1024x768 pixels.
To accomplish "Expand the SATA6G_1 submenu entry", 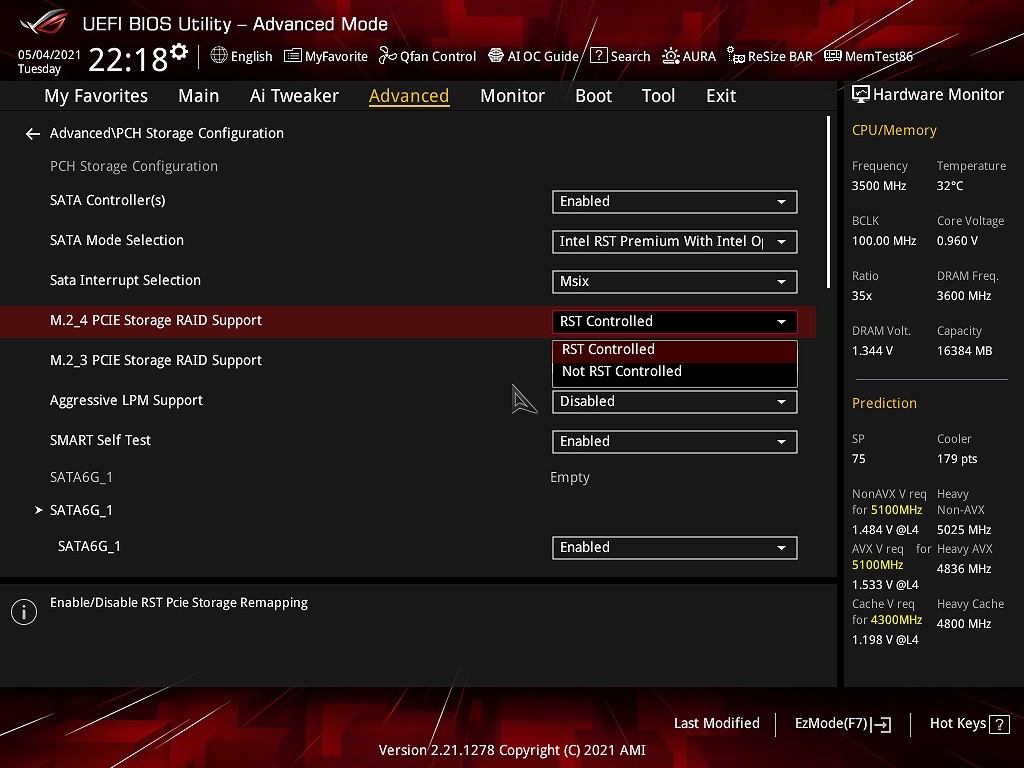I will [81, 510].
